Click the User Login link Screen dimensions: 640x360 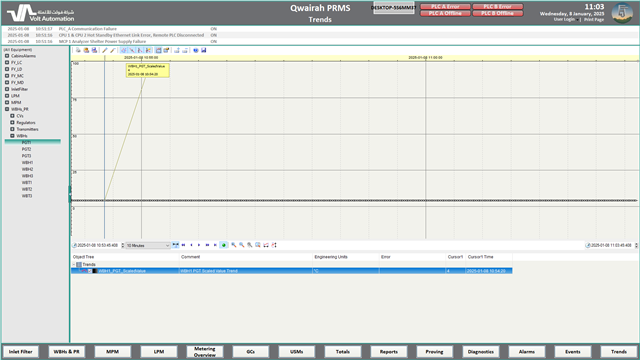click(564, 19)
